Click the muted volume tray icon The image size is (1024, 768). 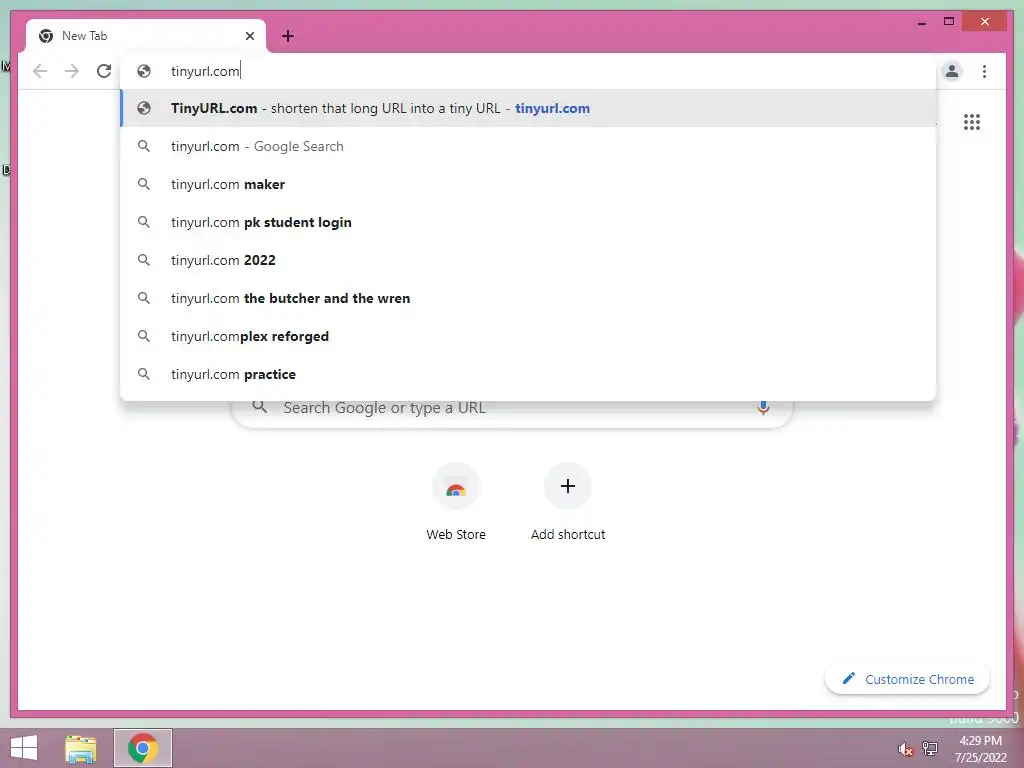905,750
